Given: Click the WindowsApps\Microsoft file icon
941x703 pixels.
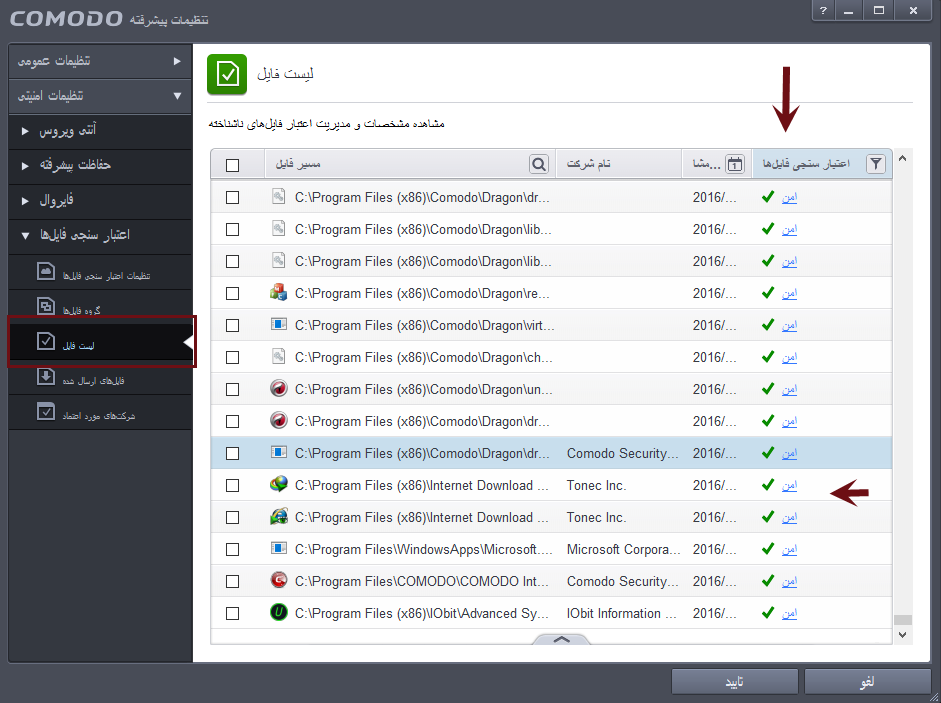Looking at the screenshot, I should coord(278,548).
